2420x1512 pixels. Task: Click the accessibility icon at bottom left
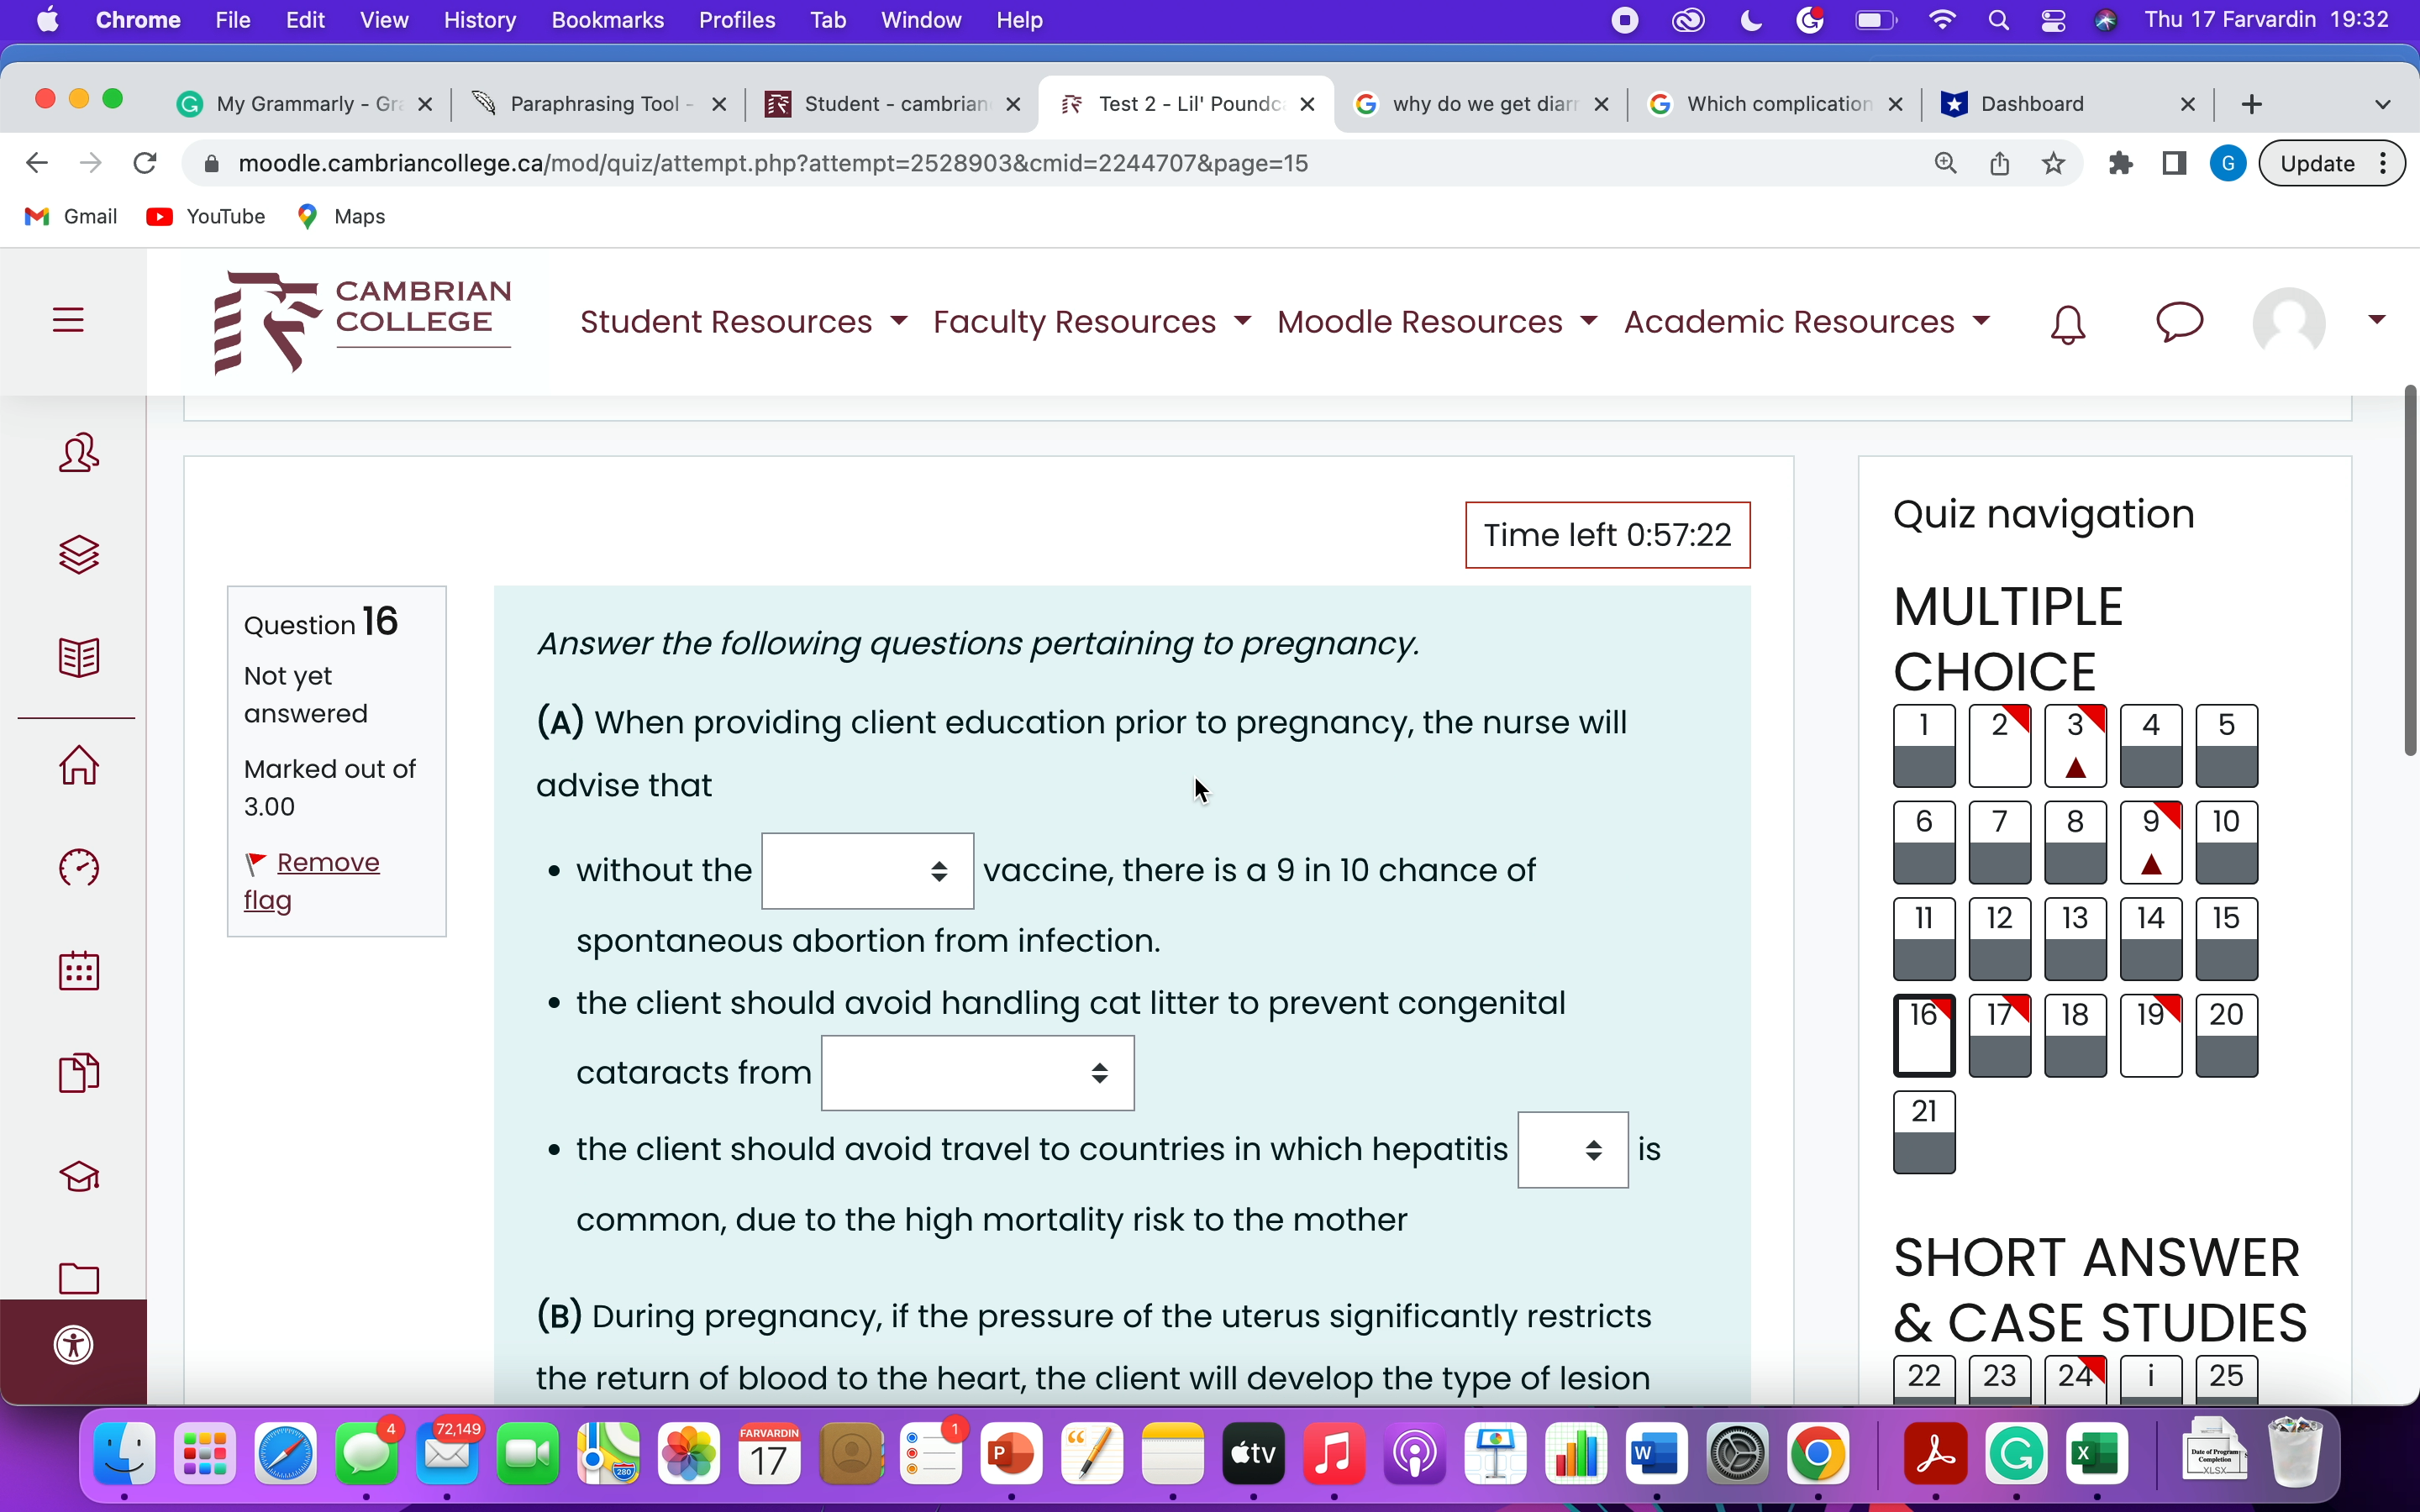coord(74,1345)
